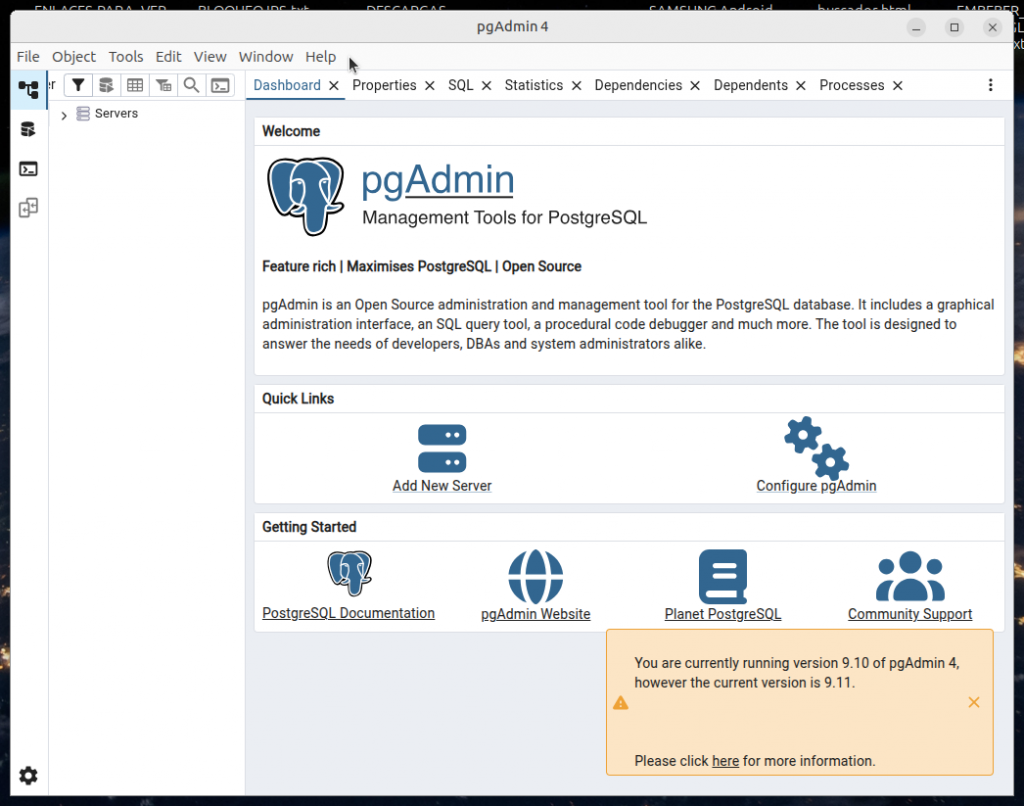Dismiss the version update notification
This screenshot has height=806, width=1024.
click(973, 702)
